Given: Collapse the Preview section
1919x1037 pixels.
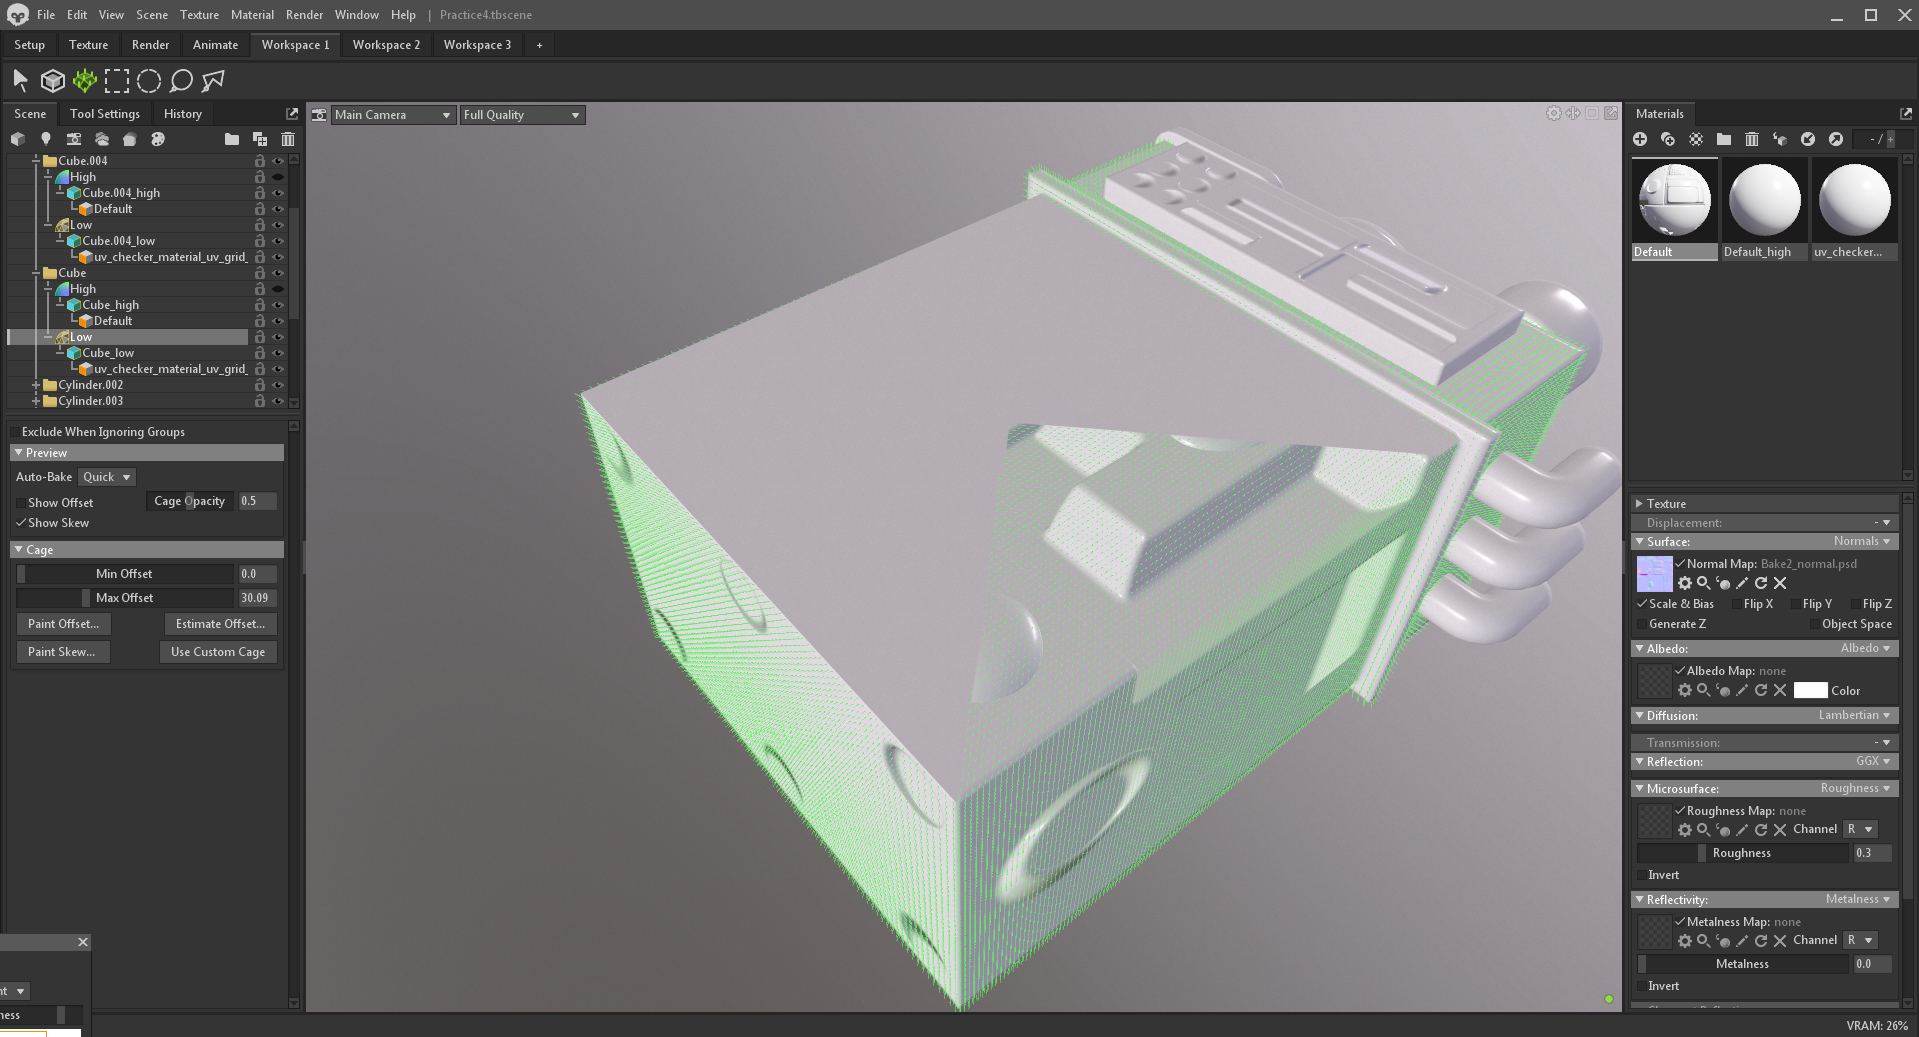Looking at the screenshot, I should 18,453.
